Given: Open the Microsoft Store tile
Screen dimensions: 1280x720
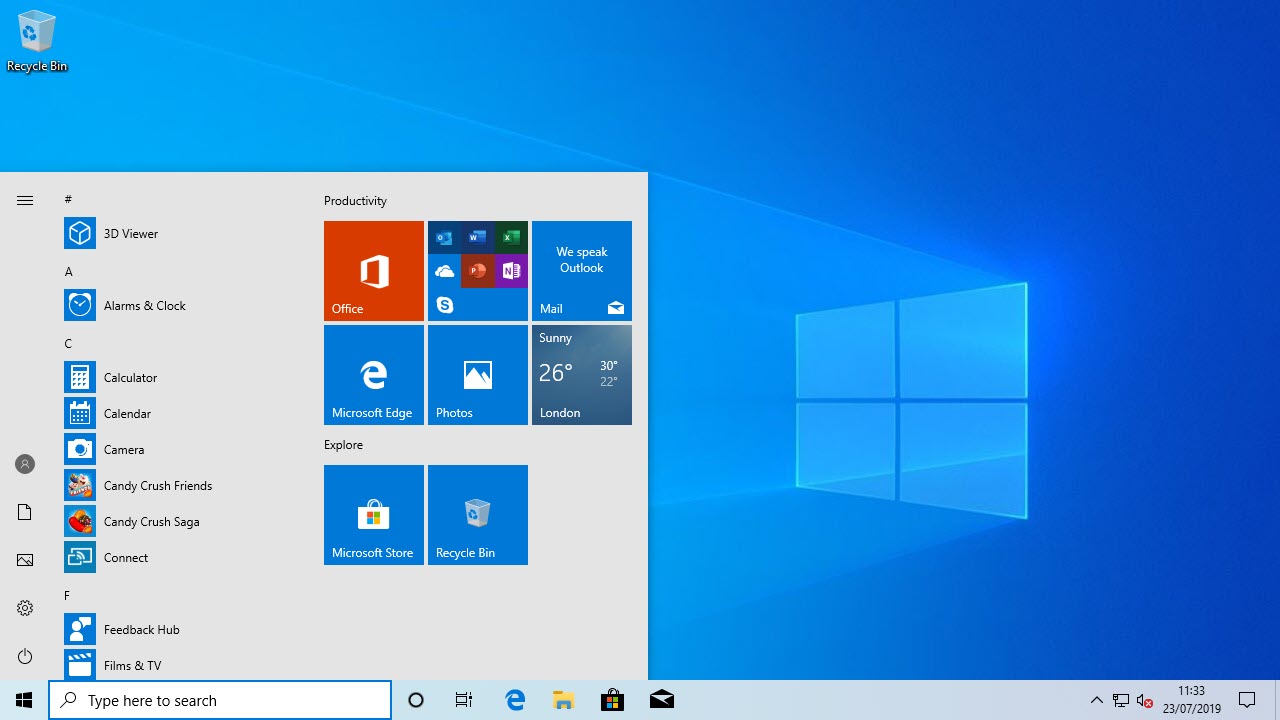Looking at the screenshot, I should pyautogui.click(x=373, y=515).
